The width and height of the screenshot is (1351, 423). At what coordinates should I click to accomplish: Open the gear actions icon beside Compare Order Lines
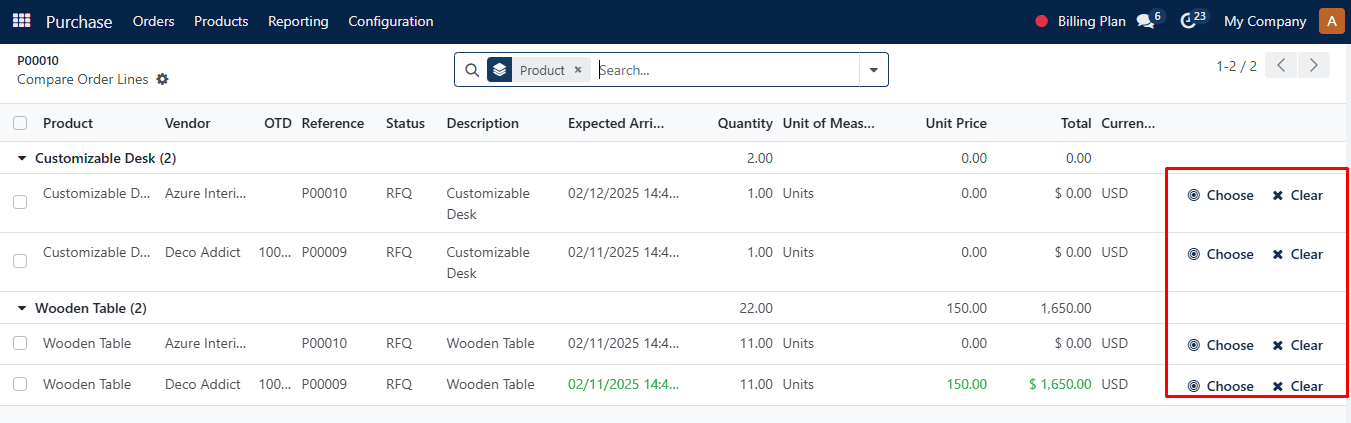coord(163,79)
